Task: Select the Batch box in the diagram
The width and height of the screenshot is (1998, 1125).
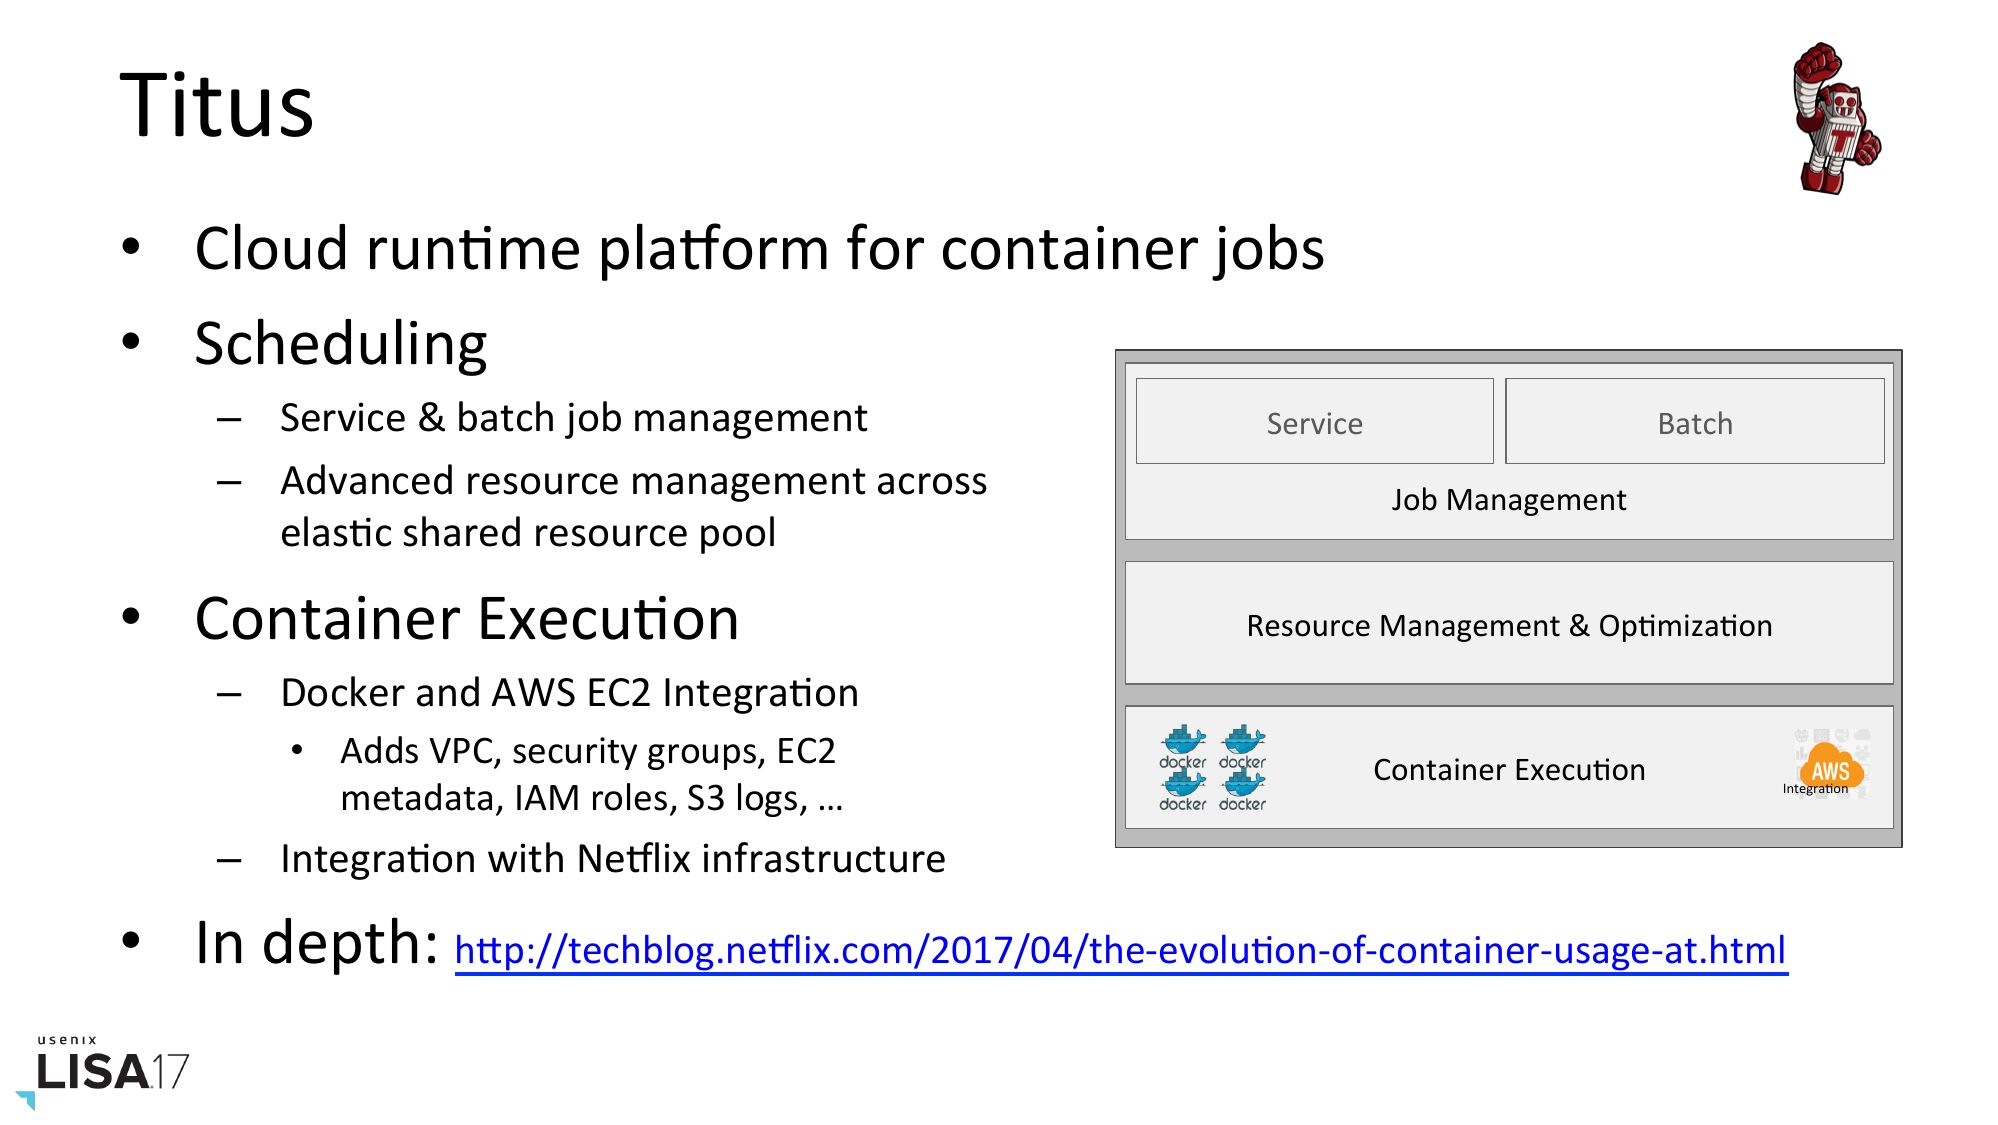Action: (1694, 422)
